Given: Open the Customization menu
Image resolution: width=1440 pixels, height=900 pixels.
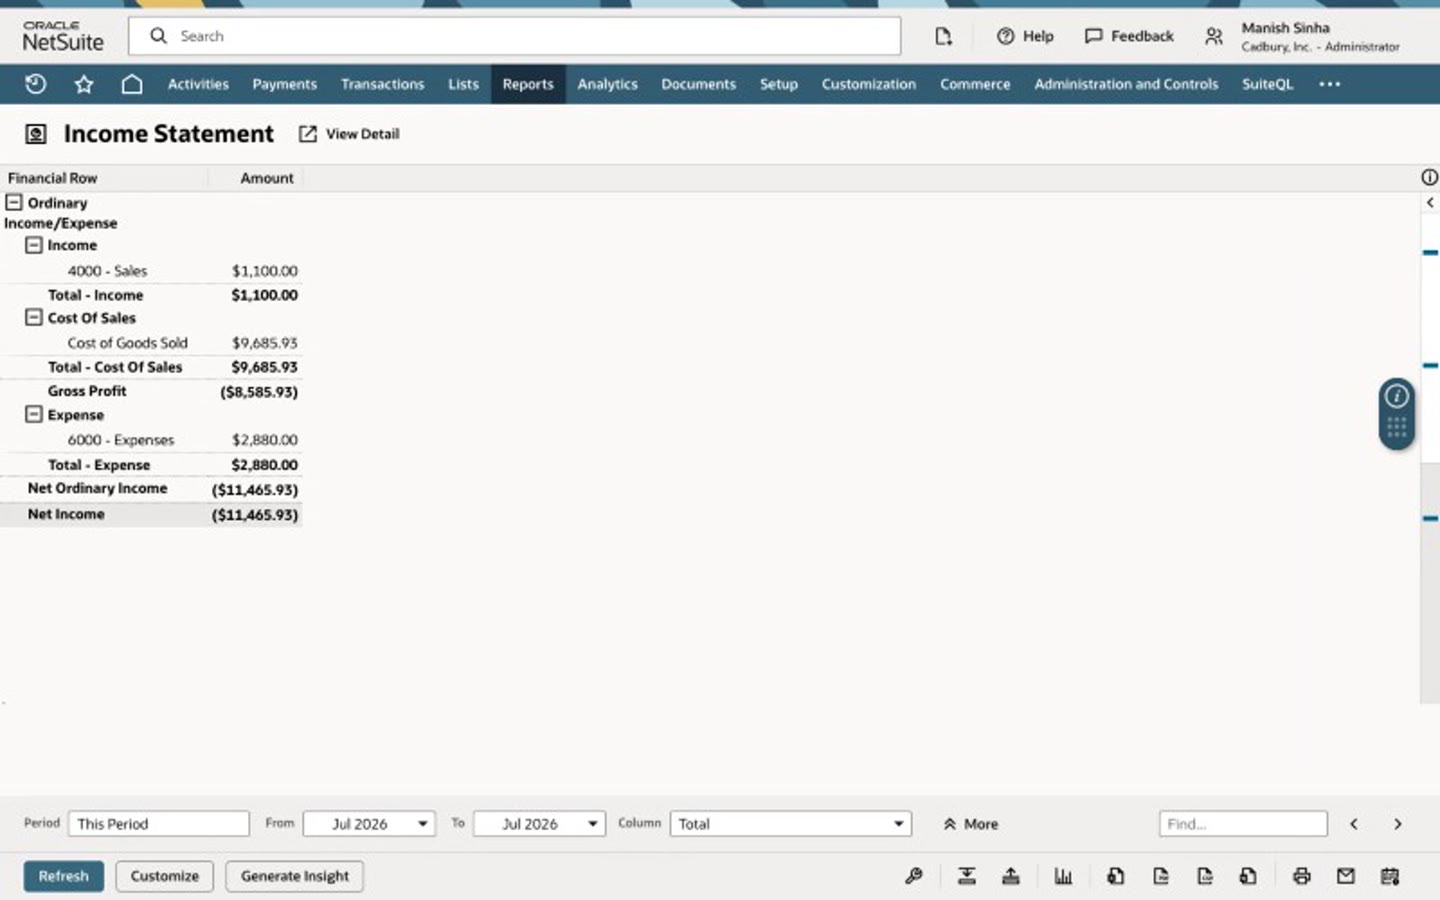Looking at the screenshot, I should (869, 84).
